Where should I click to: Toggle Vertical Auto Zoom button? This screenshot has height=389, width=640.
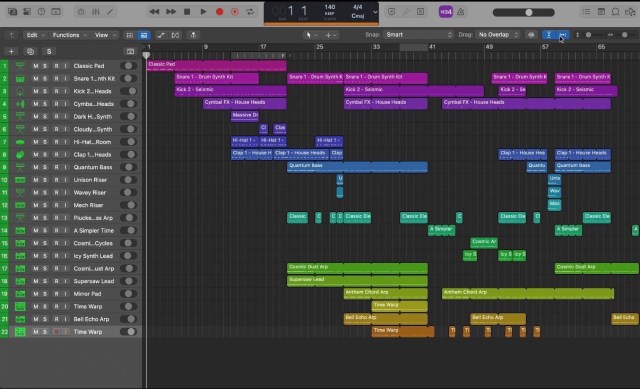(x=549, y=35)
